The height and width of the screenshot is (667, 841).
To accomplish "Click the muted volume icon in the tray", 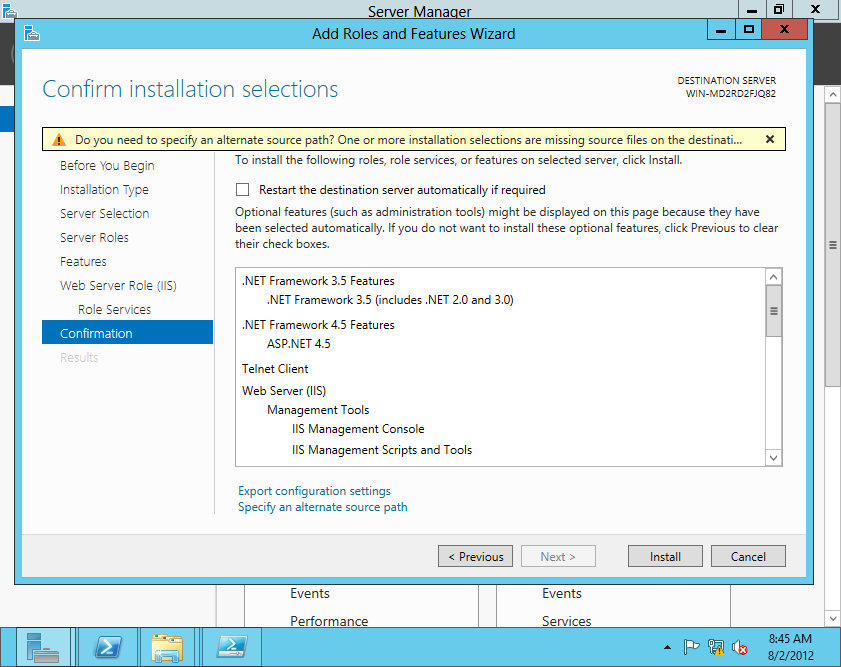I will click(x=738, y=648).
